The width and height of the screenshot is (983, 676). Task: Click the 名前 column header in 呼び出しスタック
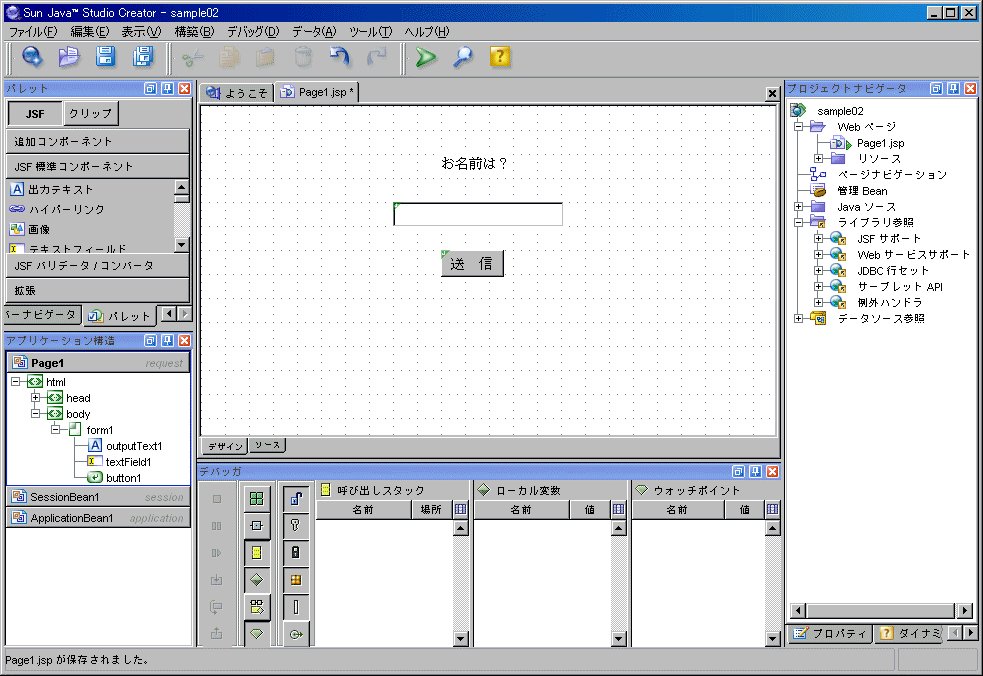[x=363, y=509]
